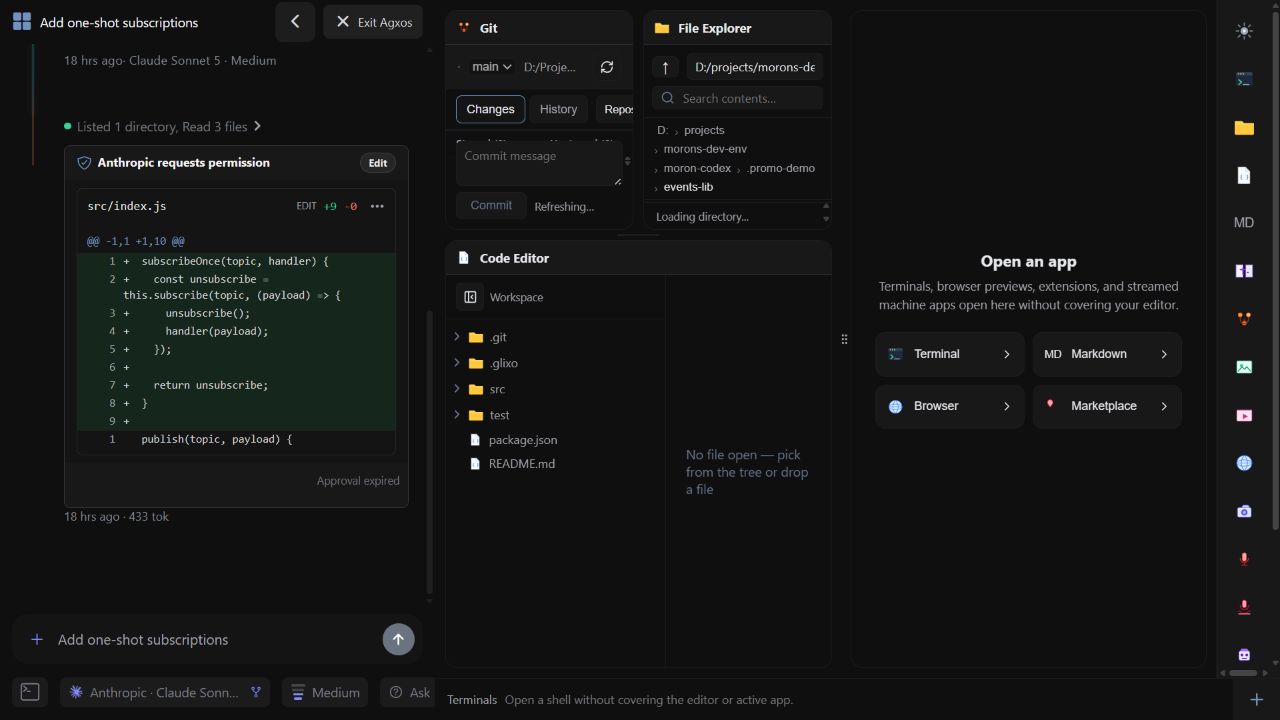Viewport: 1280px width, 720px height.
Task: Open the diff compare app in right sidebar
Action: coord(1244,271)
